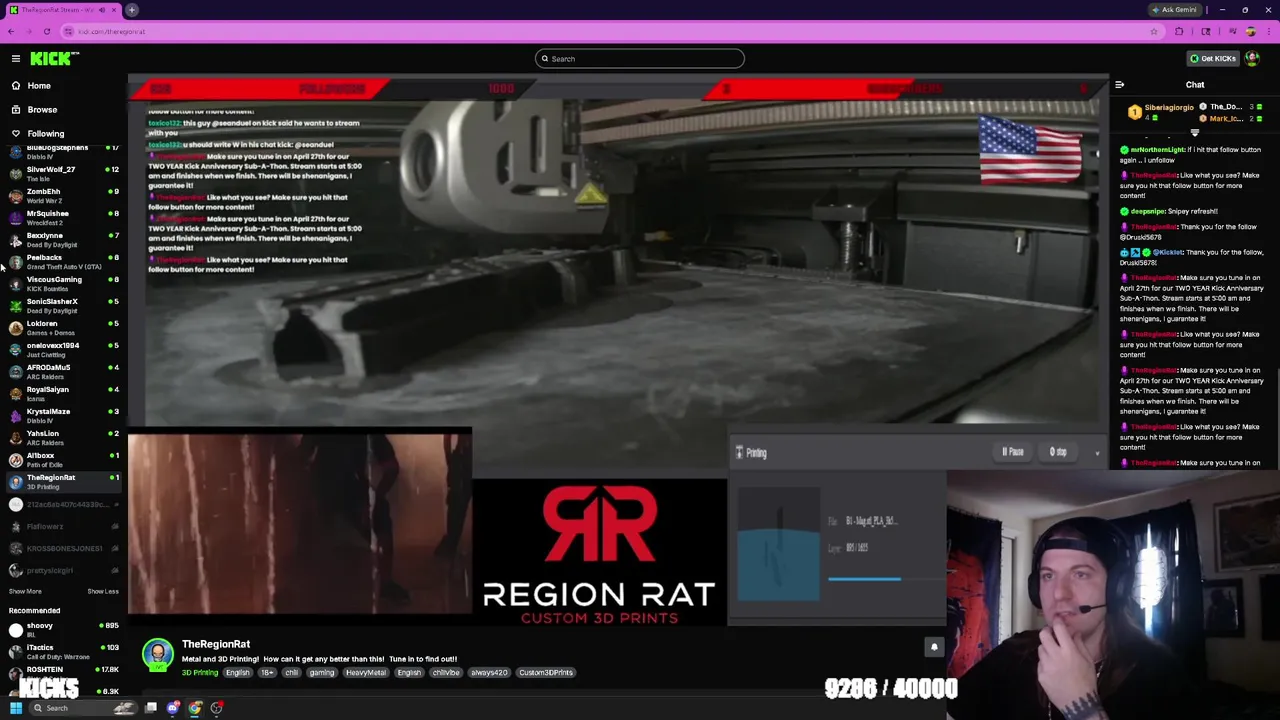Open TheRegionRat streamer avatar
Screen dimensions: 1280x720
pos(157,655)
